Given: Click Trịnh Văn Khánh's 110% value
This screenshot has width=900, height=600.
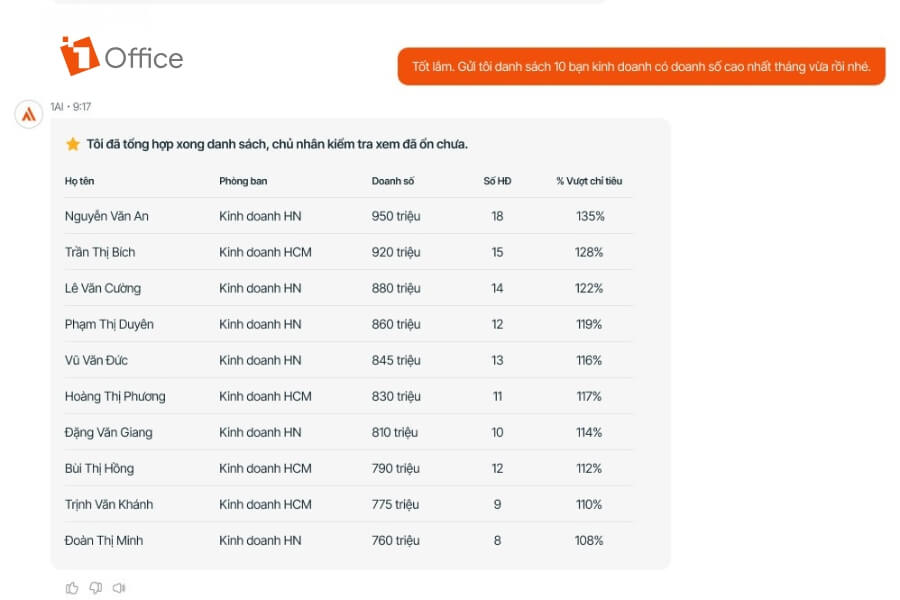Looking at the screenshot, I should 589,504.
